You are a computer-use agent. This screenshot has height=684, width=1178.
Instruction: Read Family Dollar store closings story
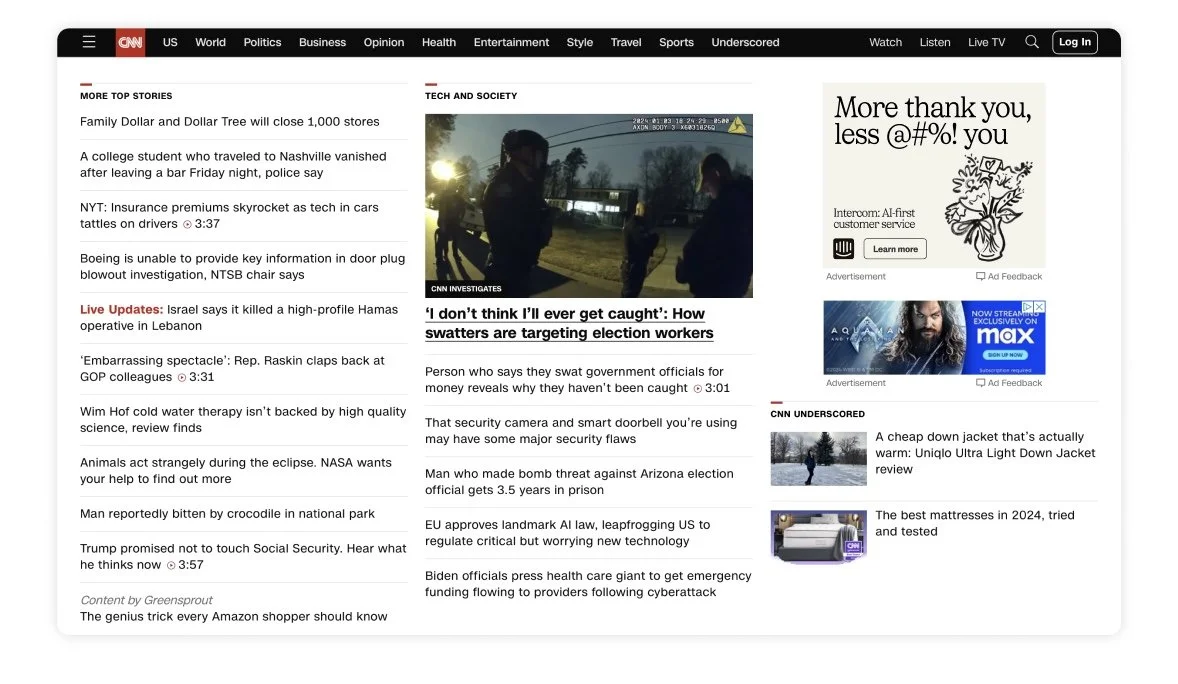click(230, 122)
